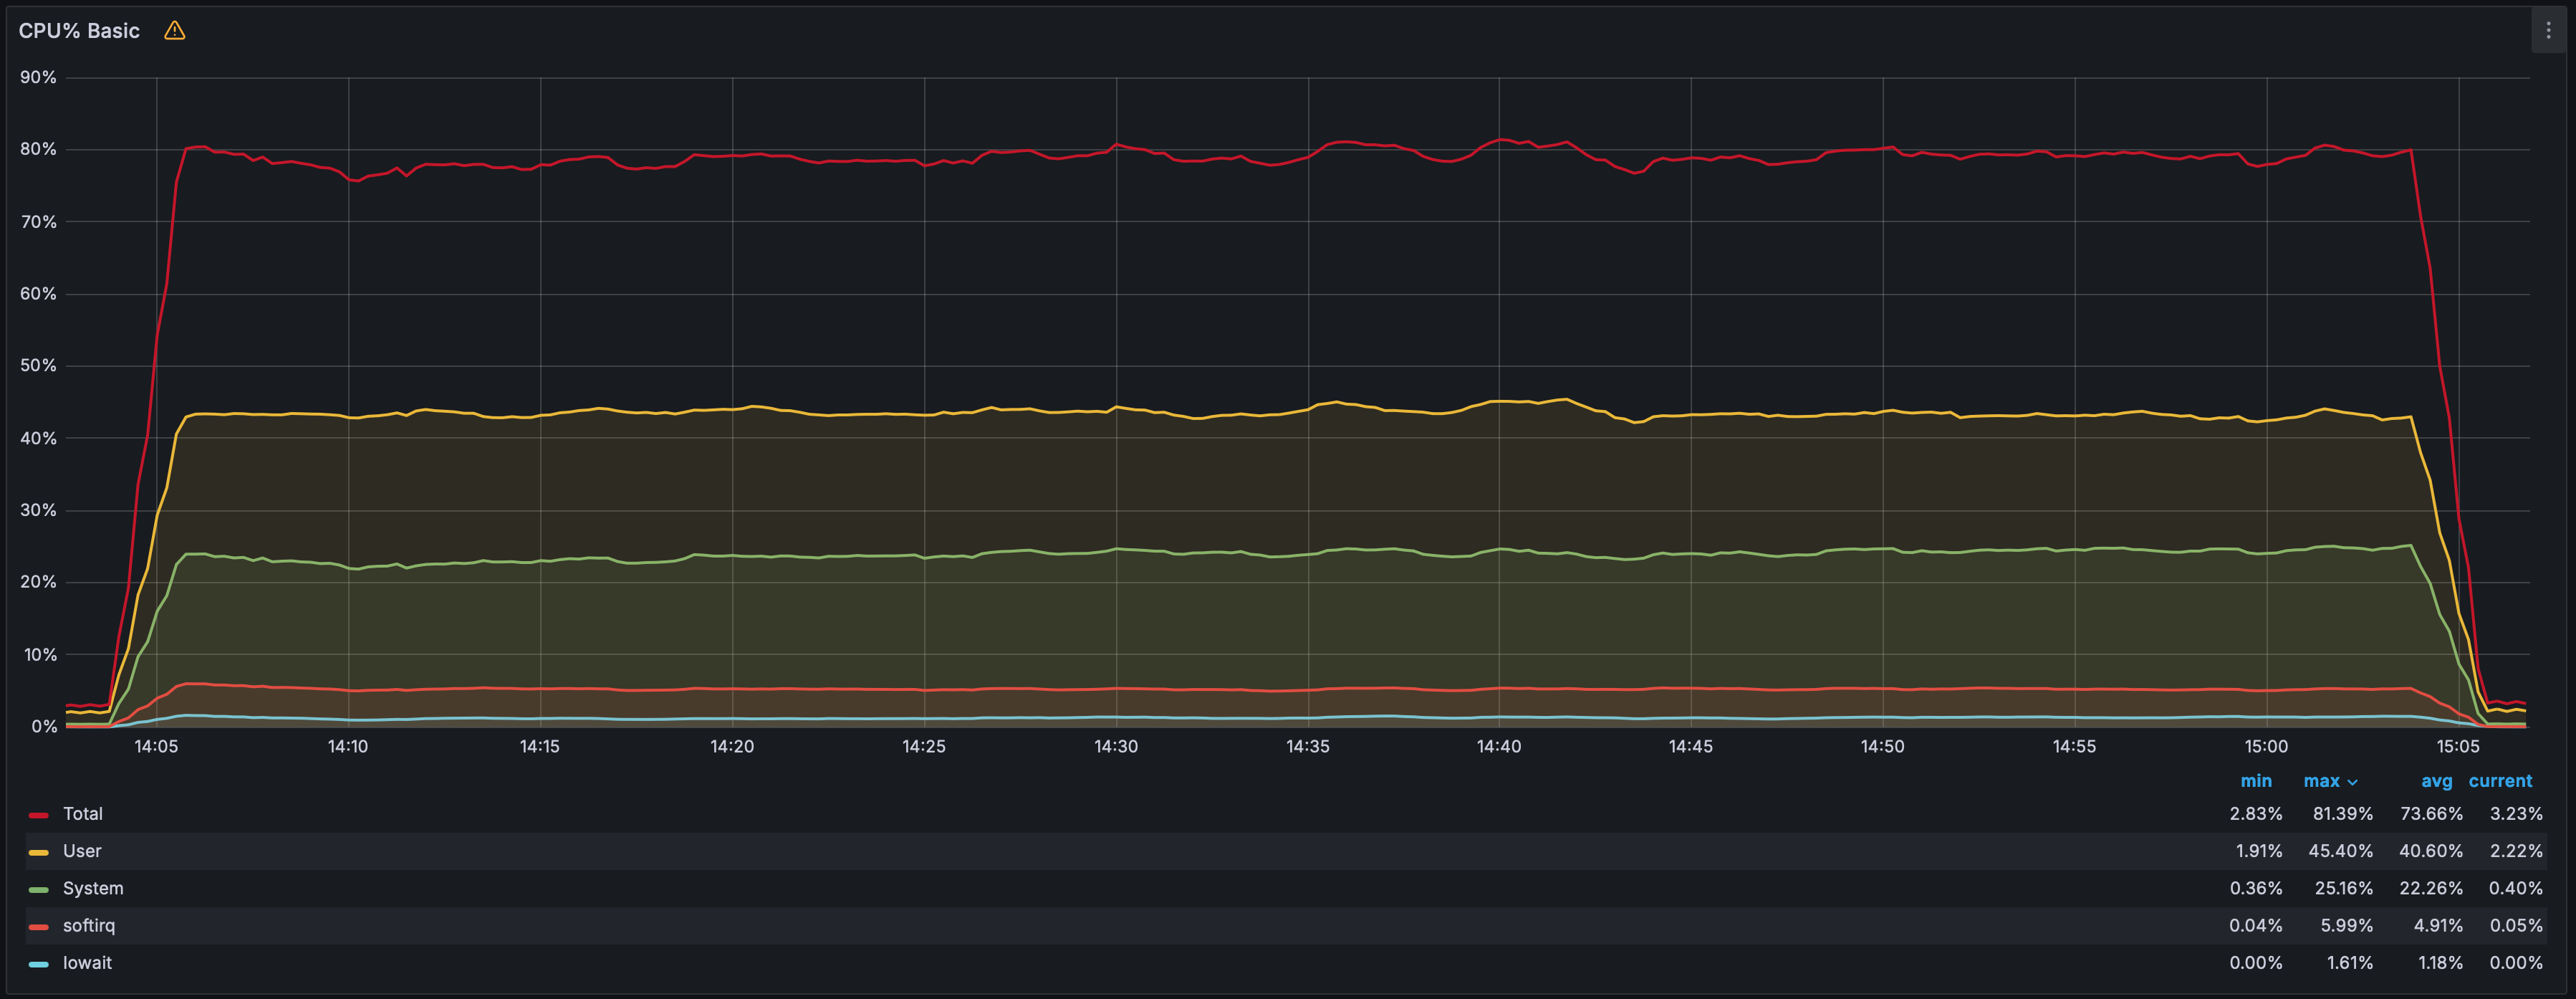The width and height of the screenshot is (2576, 999).
Task: Click the 0% y-axis label
Action: [x=44, y=727]
